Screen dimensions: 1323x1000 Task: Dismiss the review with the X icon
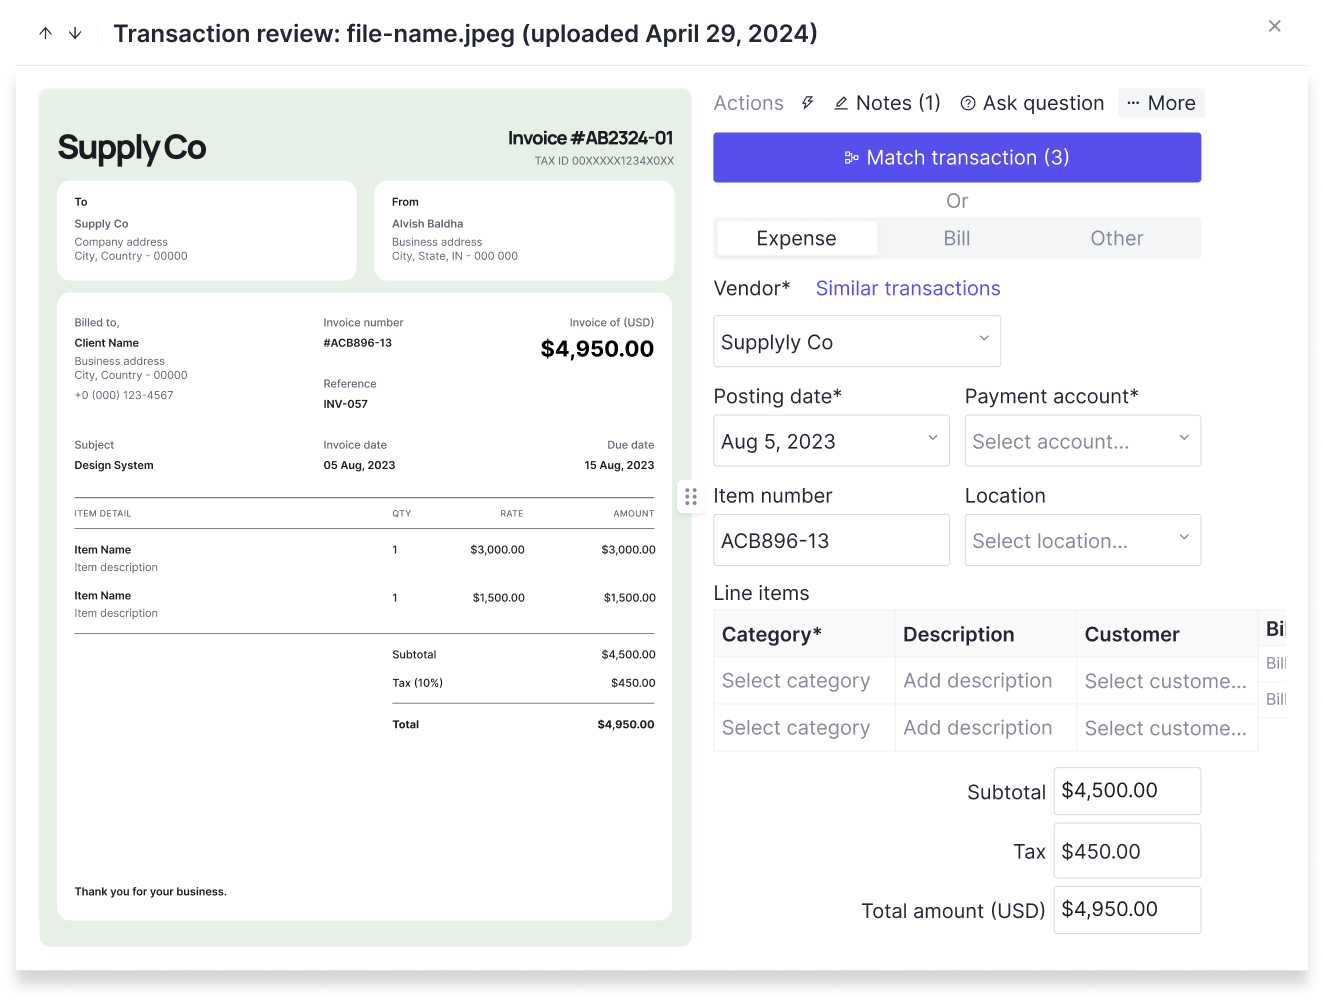[1275, 25]
